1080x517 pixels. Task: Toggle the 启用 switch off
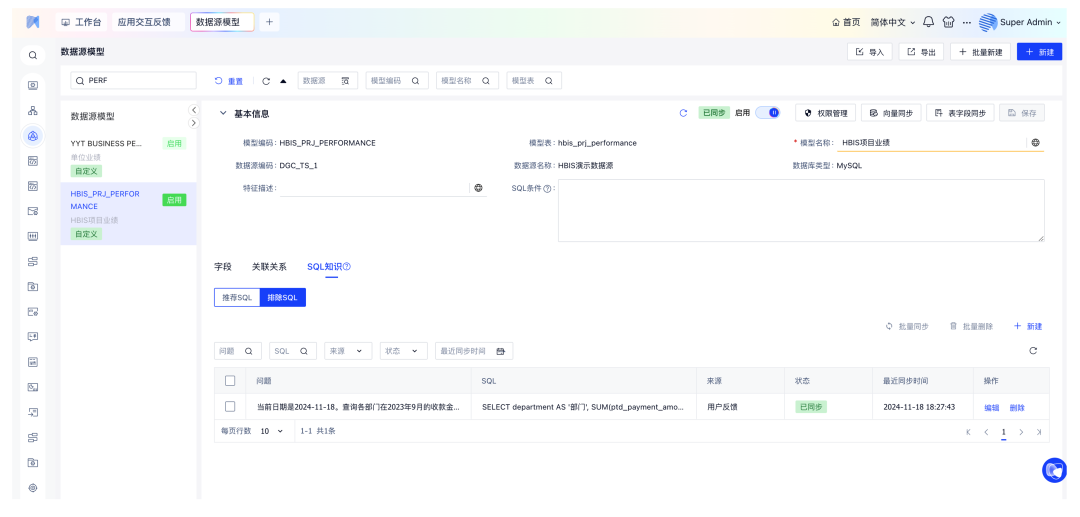point(767,113)
